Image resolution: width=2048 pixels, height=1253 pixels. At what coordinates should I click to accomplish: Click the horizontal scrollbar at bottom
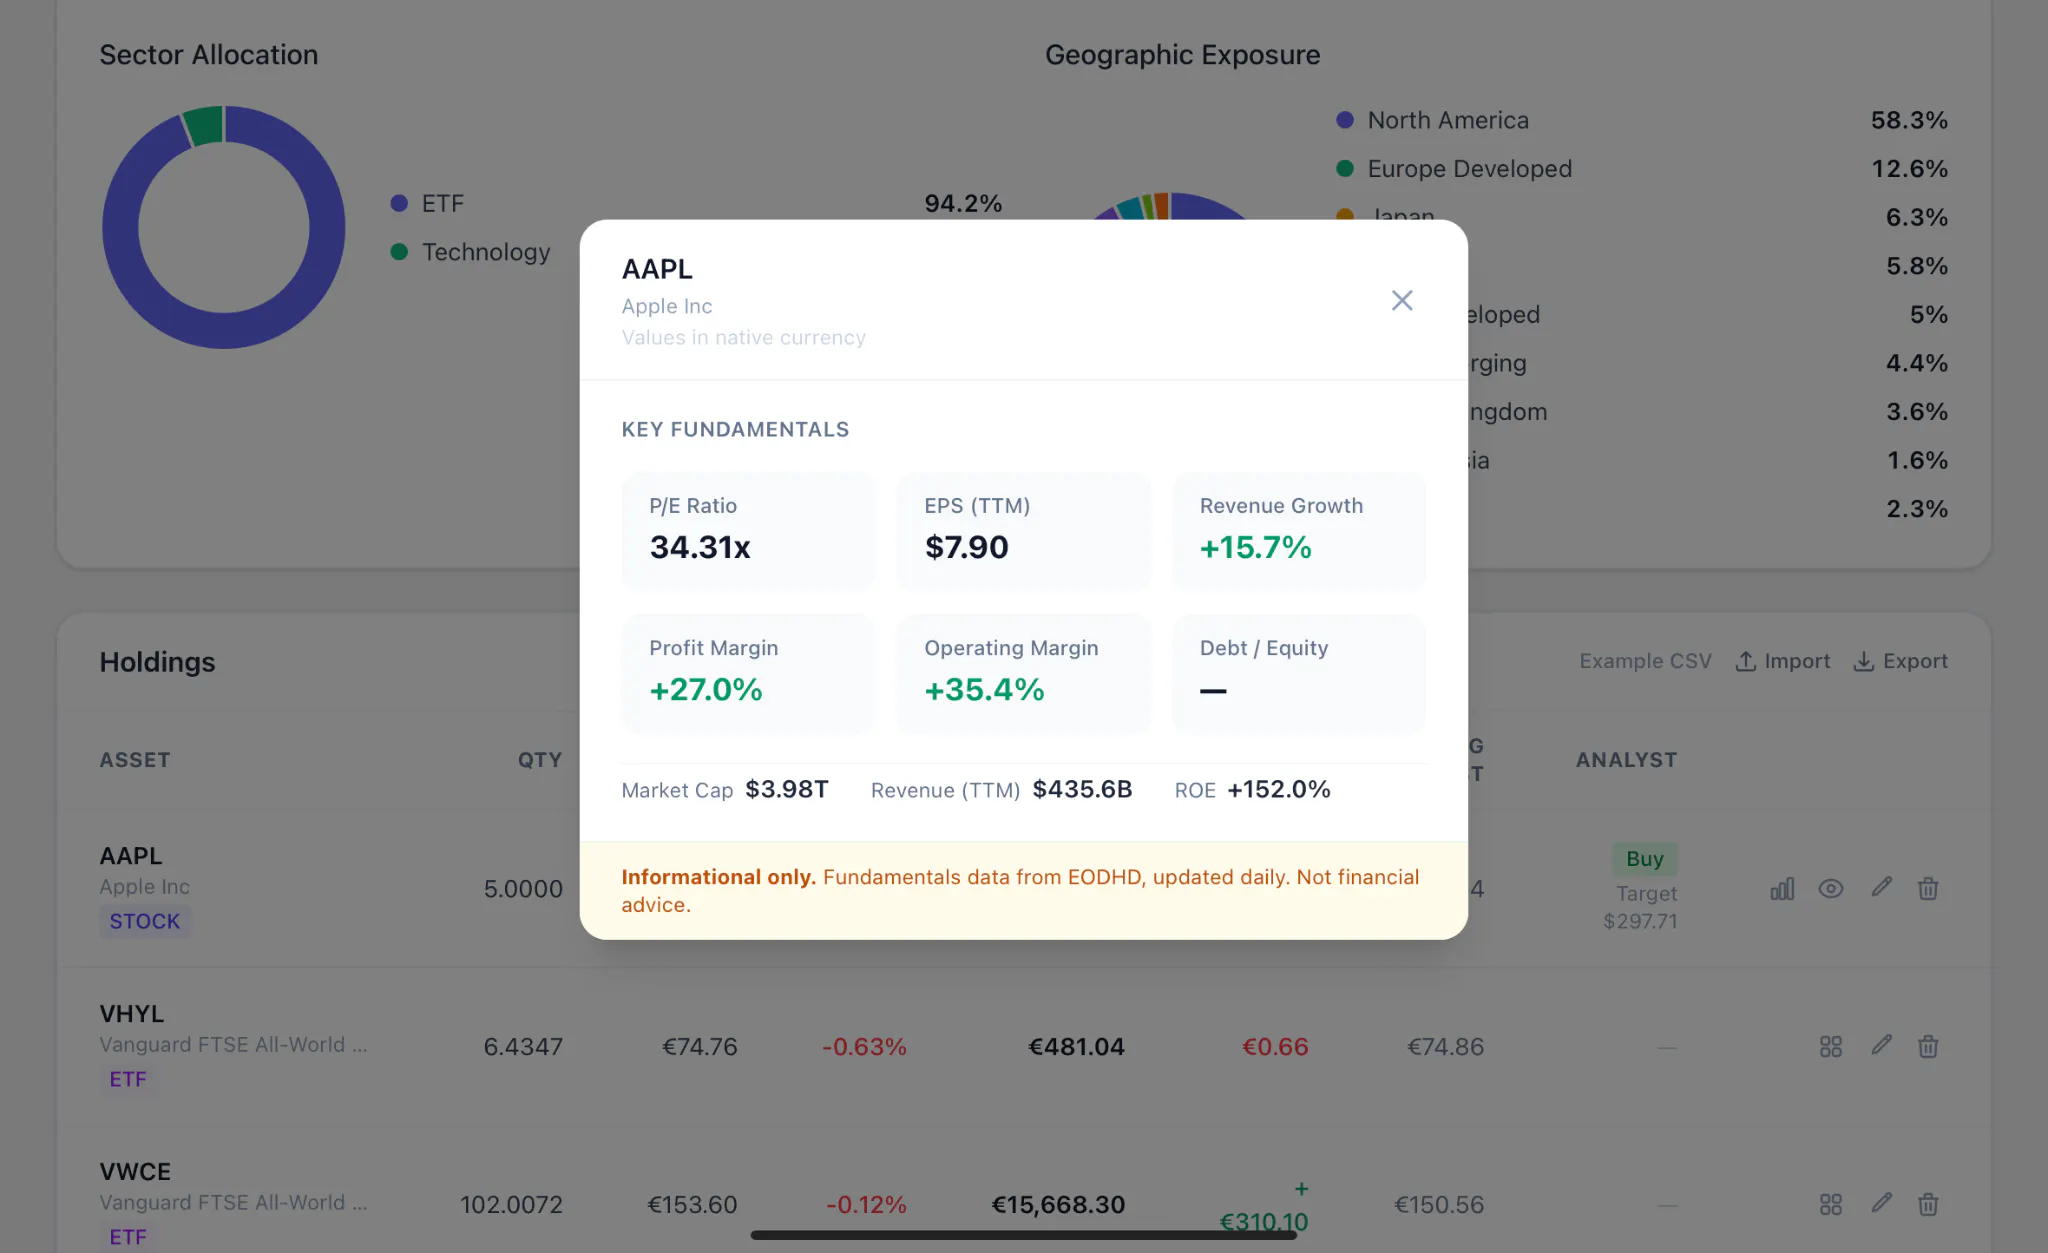click(x=1024, y=1235)
